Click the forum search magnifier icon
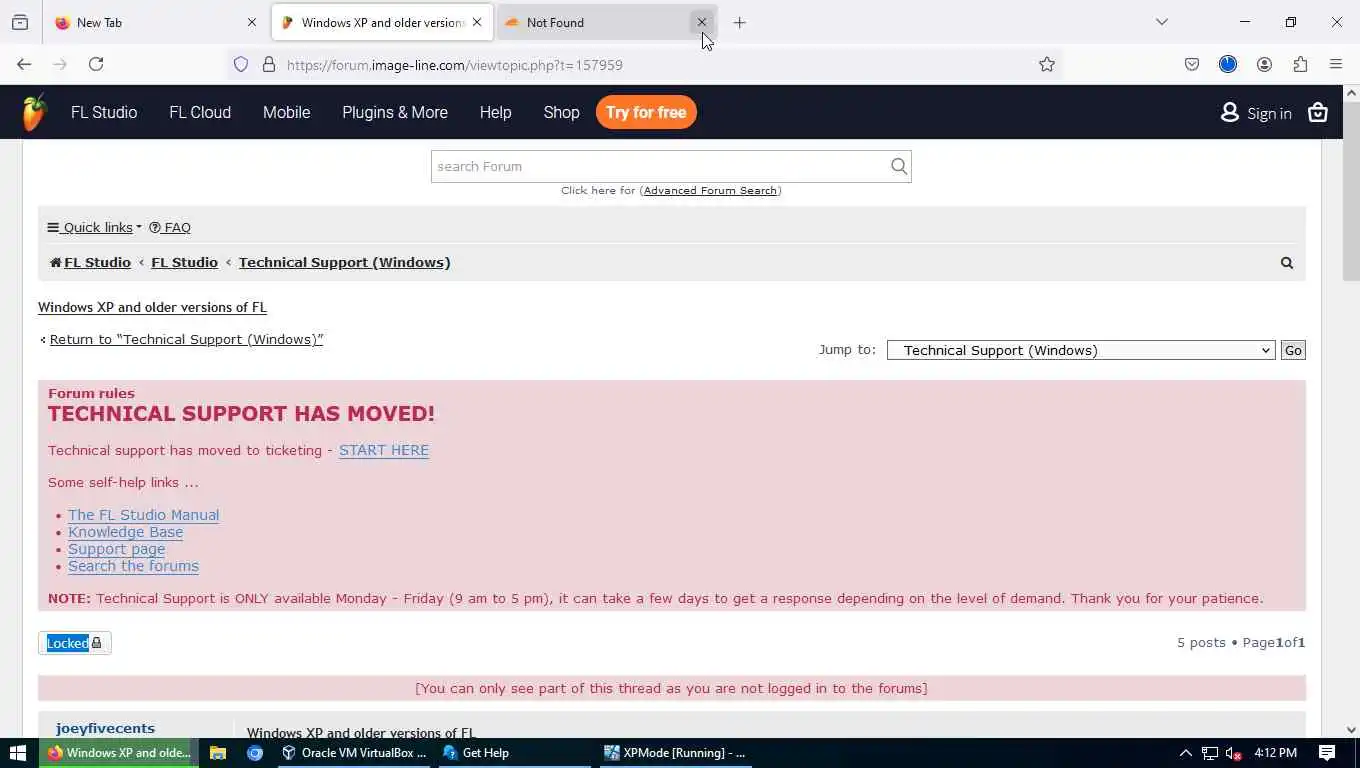 [899, 167]
